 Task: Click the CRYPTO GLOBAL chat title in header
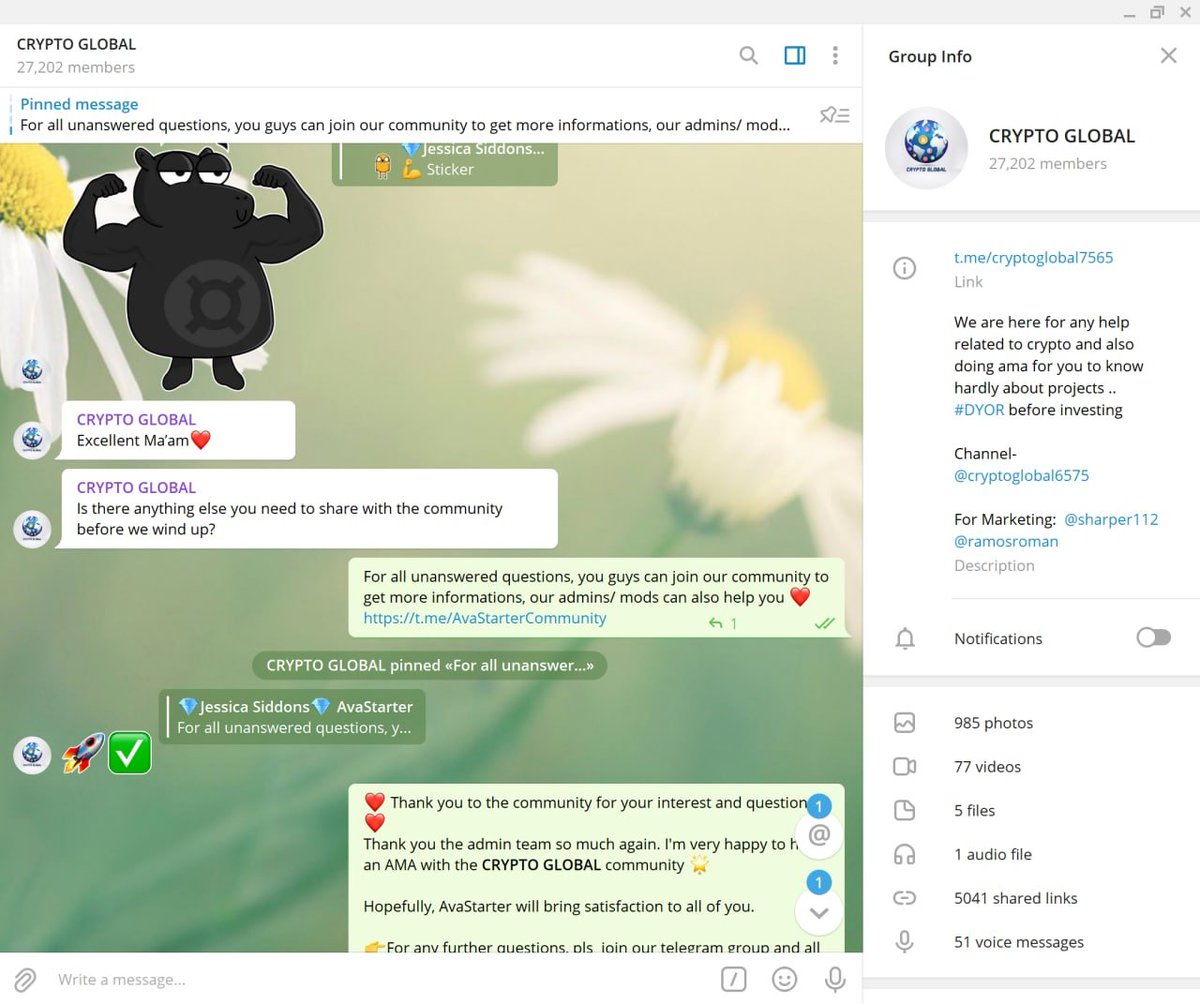(76, 44)
